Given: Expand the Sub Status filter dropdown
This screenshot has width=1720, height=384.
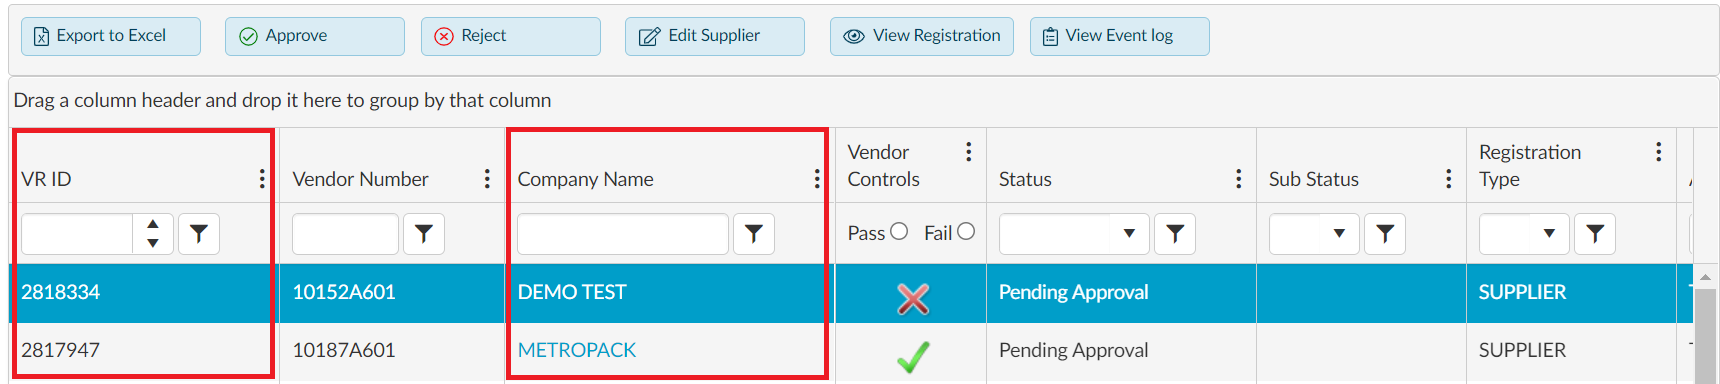Looking at the screenshot, I should pyautogui.click(x=1339, y=234).
